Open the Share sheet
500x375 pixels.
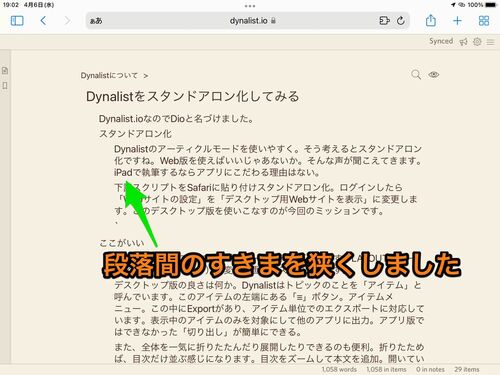[x=431, y=20]
